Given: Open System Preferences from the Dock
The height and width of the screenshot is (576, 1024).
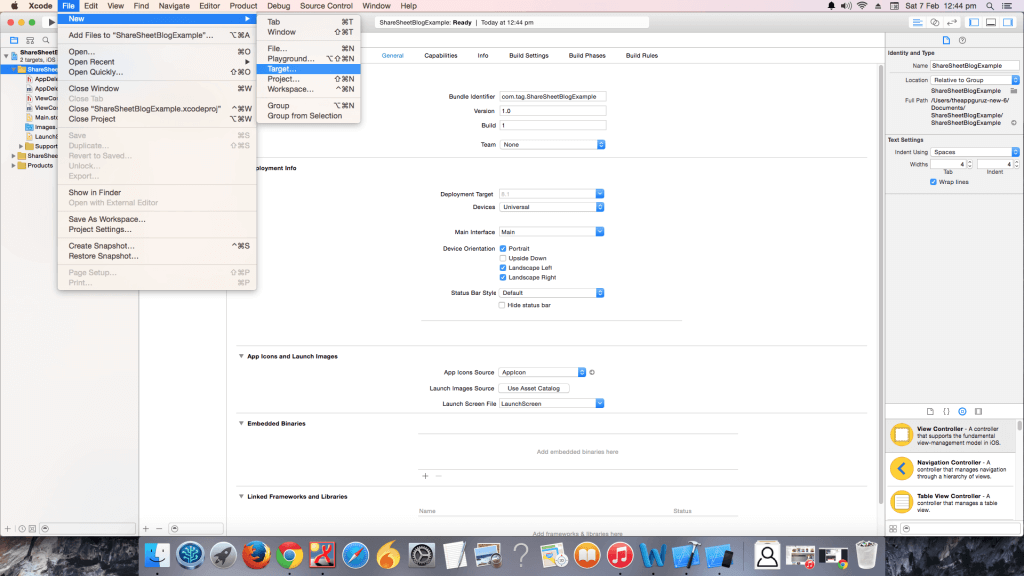Looking at the screenshot, I should pyautogui.click(x=422, y=556).
